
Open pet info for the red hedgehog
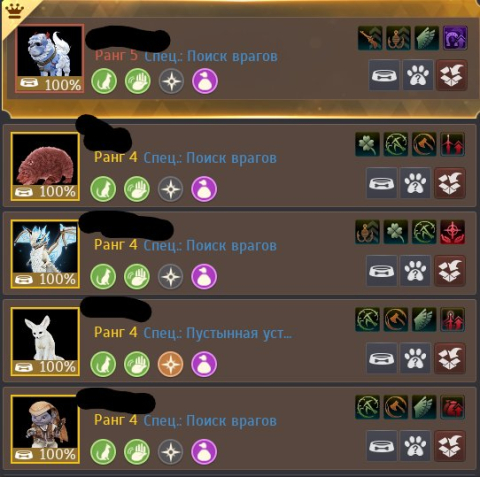coord(415,183)
